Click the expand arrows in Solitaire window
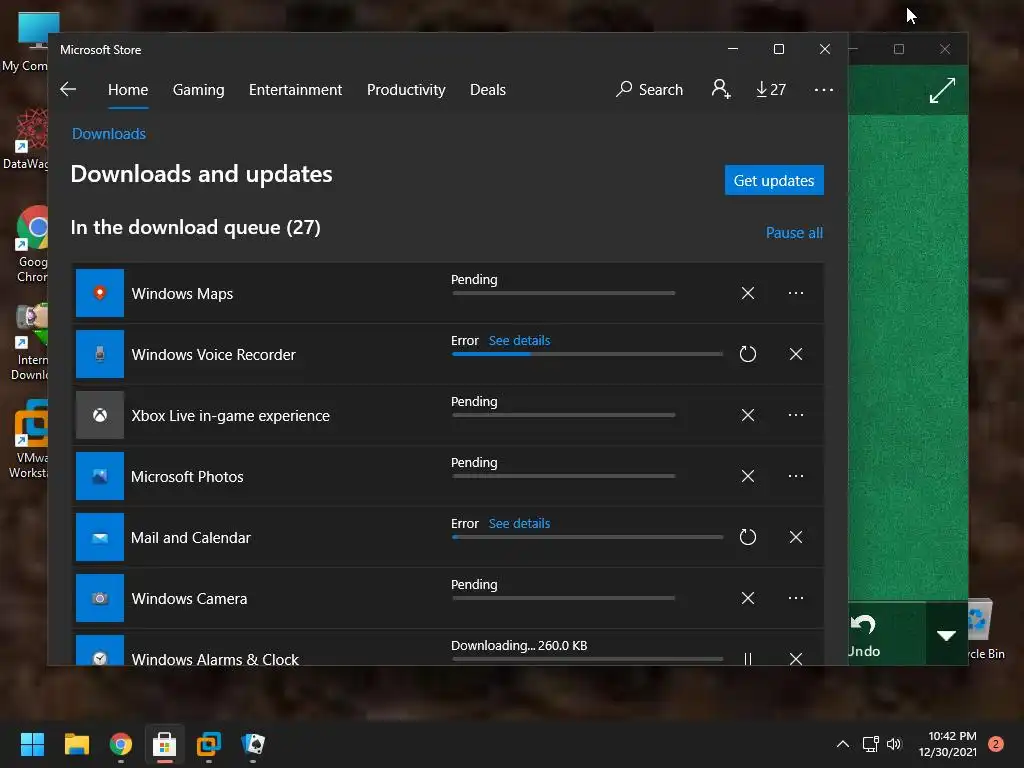 tap(942, 91)
